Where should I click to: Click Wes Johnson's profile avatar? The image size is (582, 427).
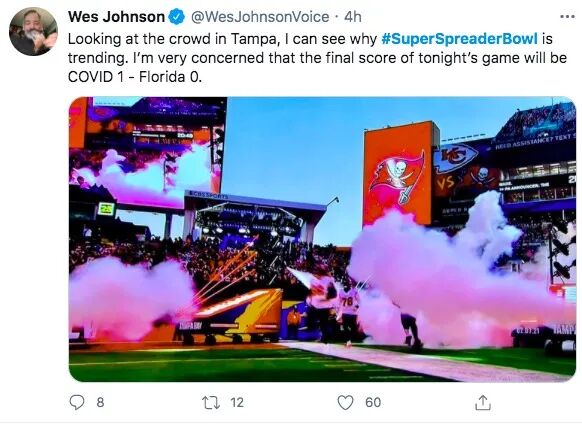33,32
